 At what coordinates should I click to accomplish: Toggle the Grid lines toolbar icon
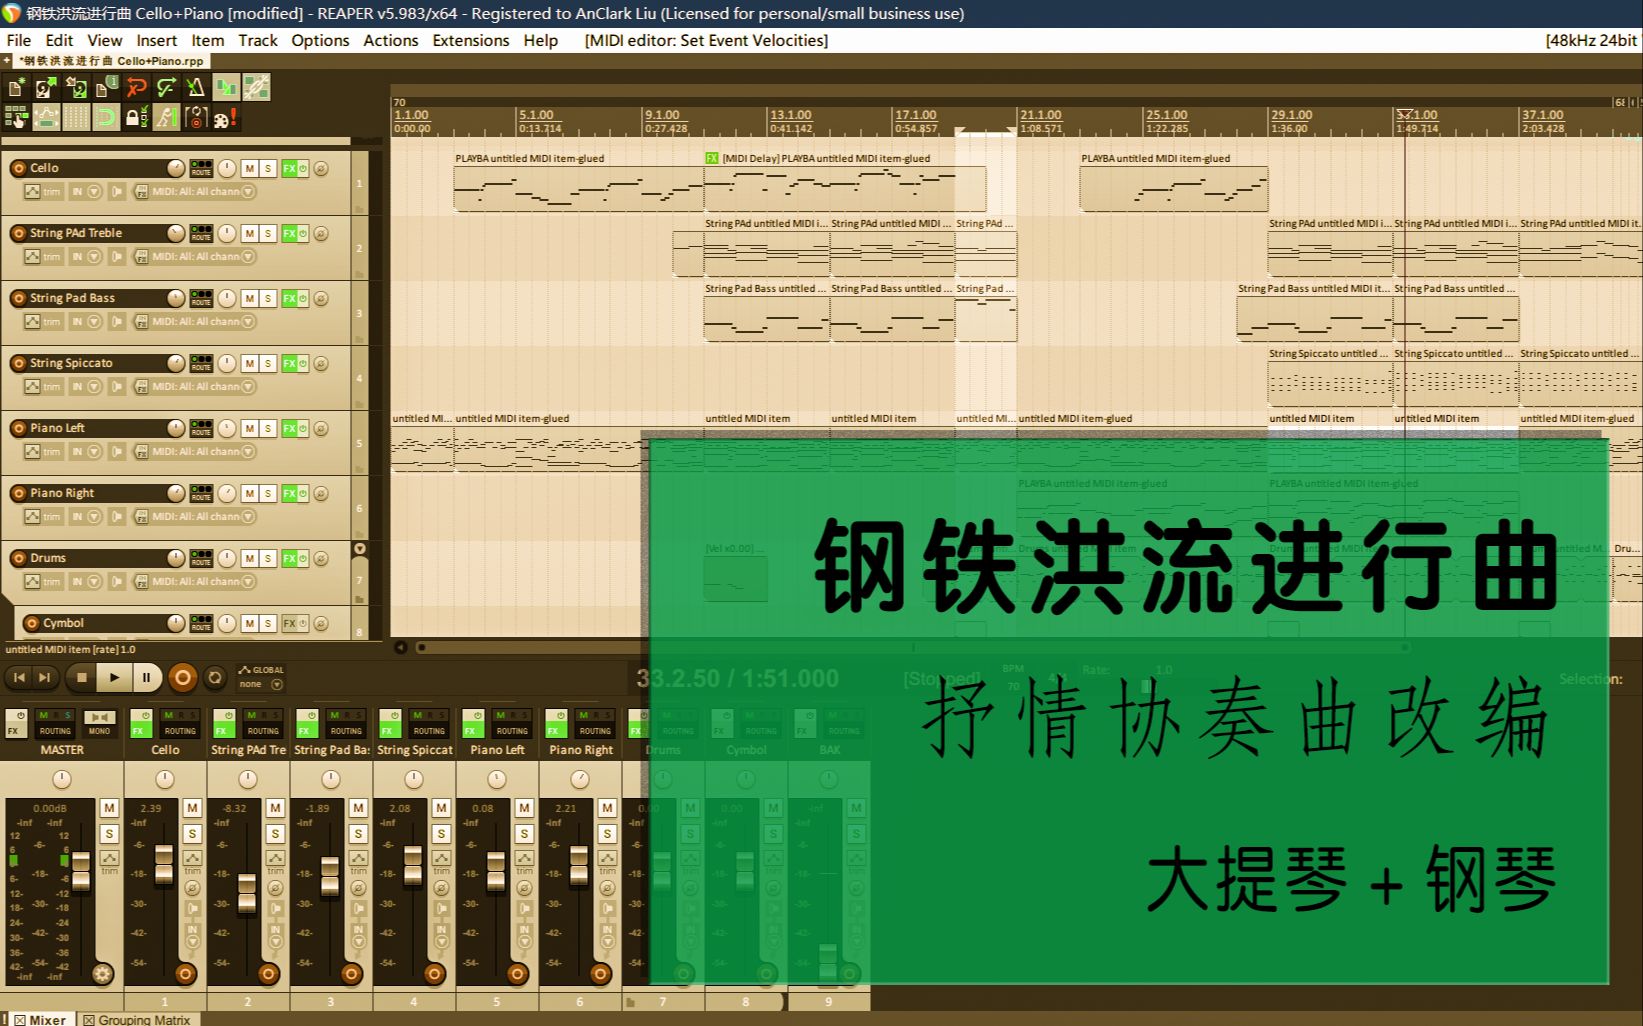pyautogui.click(x=76, y=117)
